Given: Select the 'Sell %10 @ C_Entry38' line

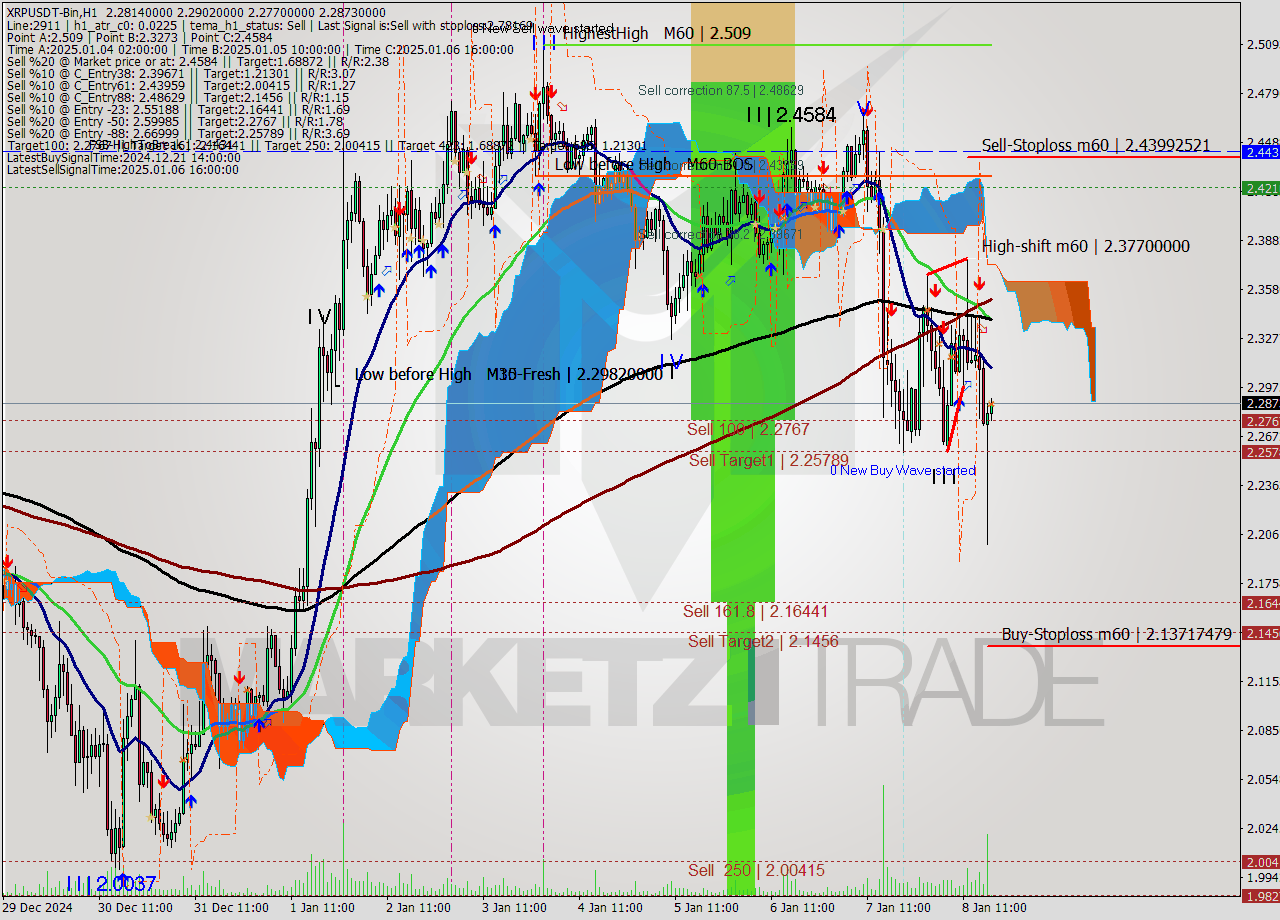Looking at the screenshot, I should [x=180, y=74].
